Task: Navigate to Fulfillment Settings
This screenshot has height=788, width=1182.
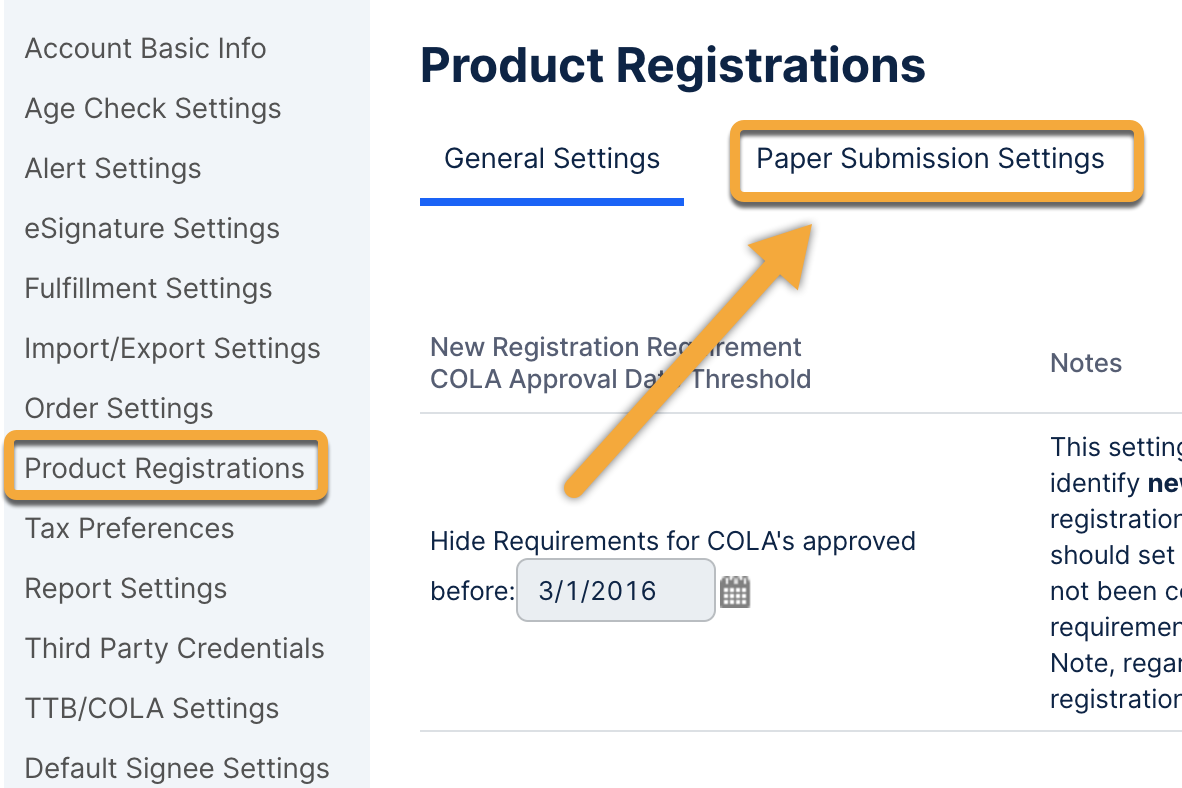Action: 148,289
